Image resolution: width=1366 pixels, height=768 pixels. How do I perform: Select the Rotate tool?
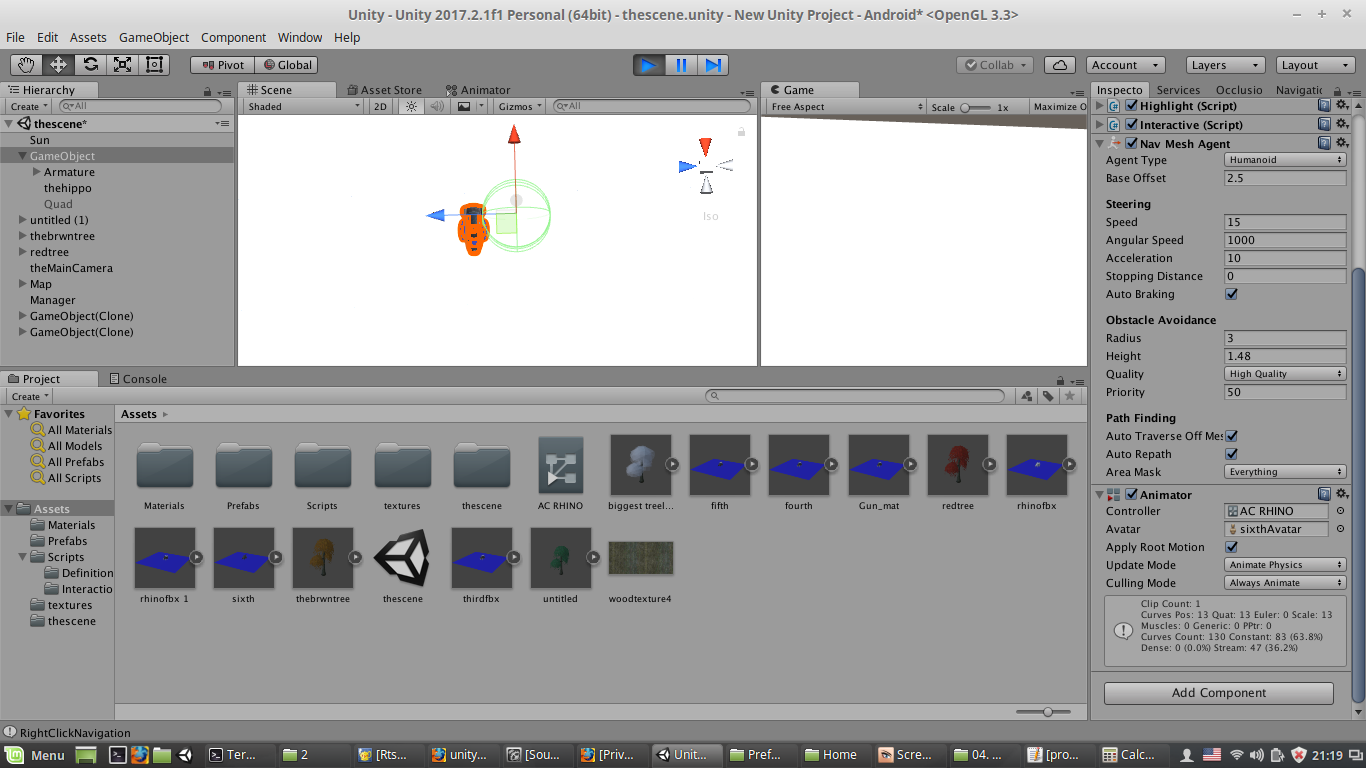(90, 65)
